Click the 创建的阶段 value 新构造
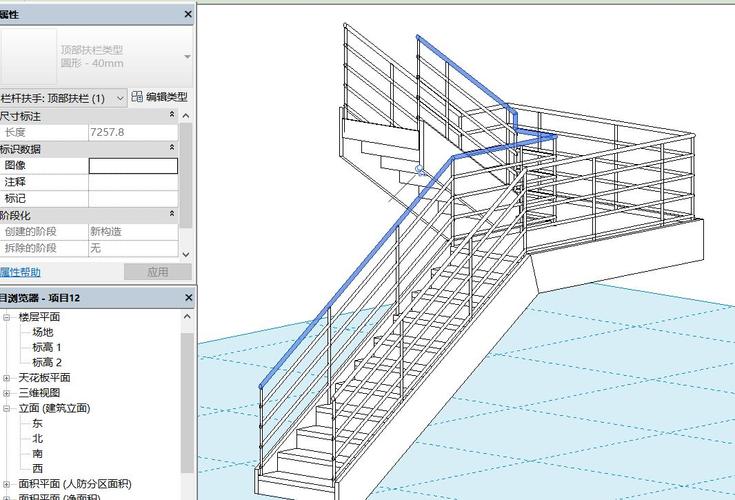This screenshot has width=735, height=500. point(106,231)
